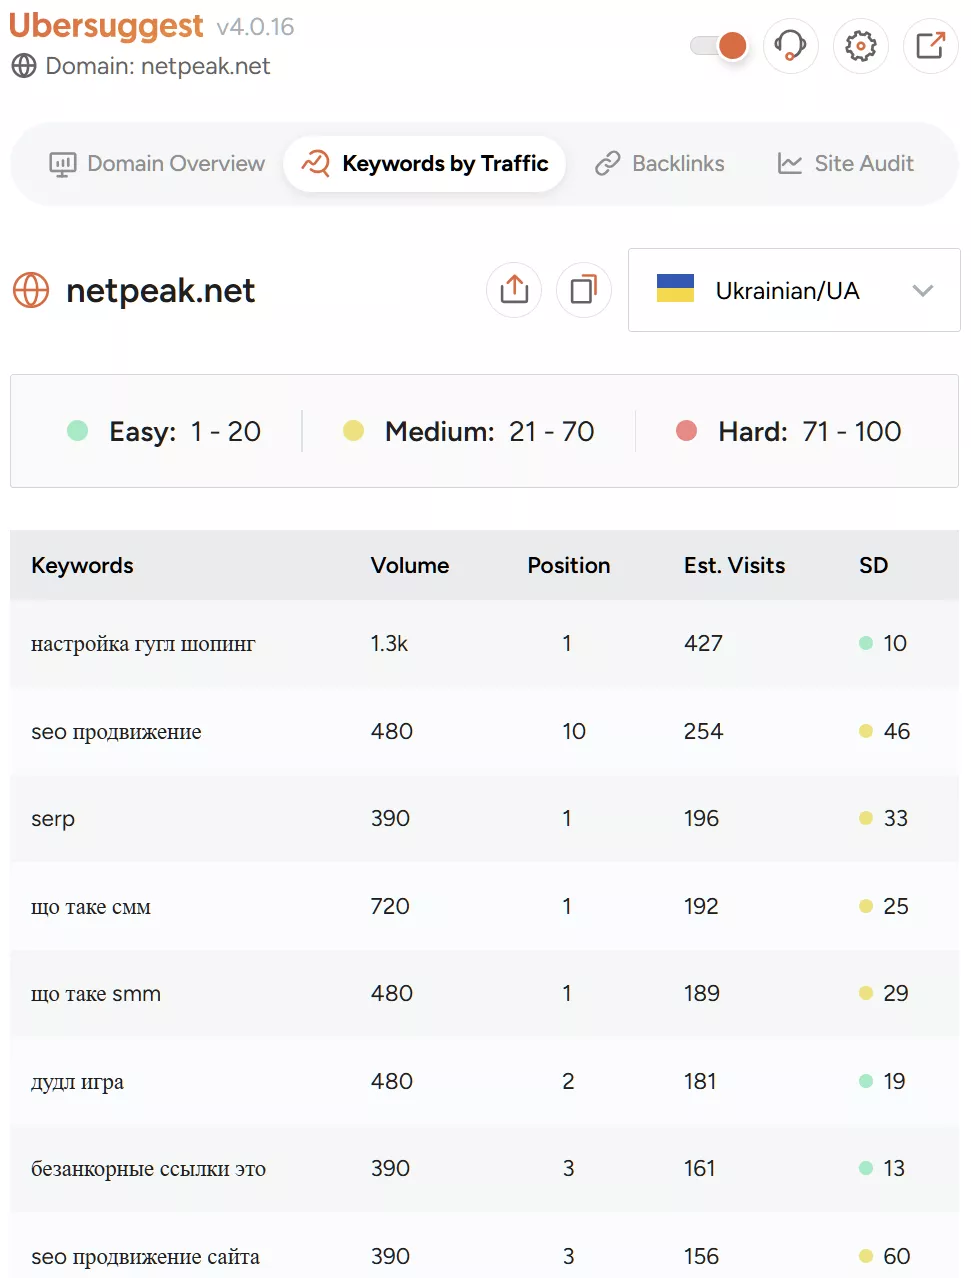
Task: Click the export/upload icon next to netpeak.net
Action: 513,289
